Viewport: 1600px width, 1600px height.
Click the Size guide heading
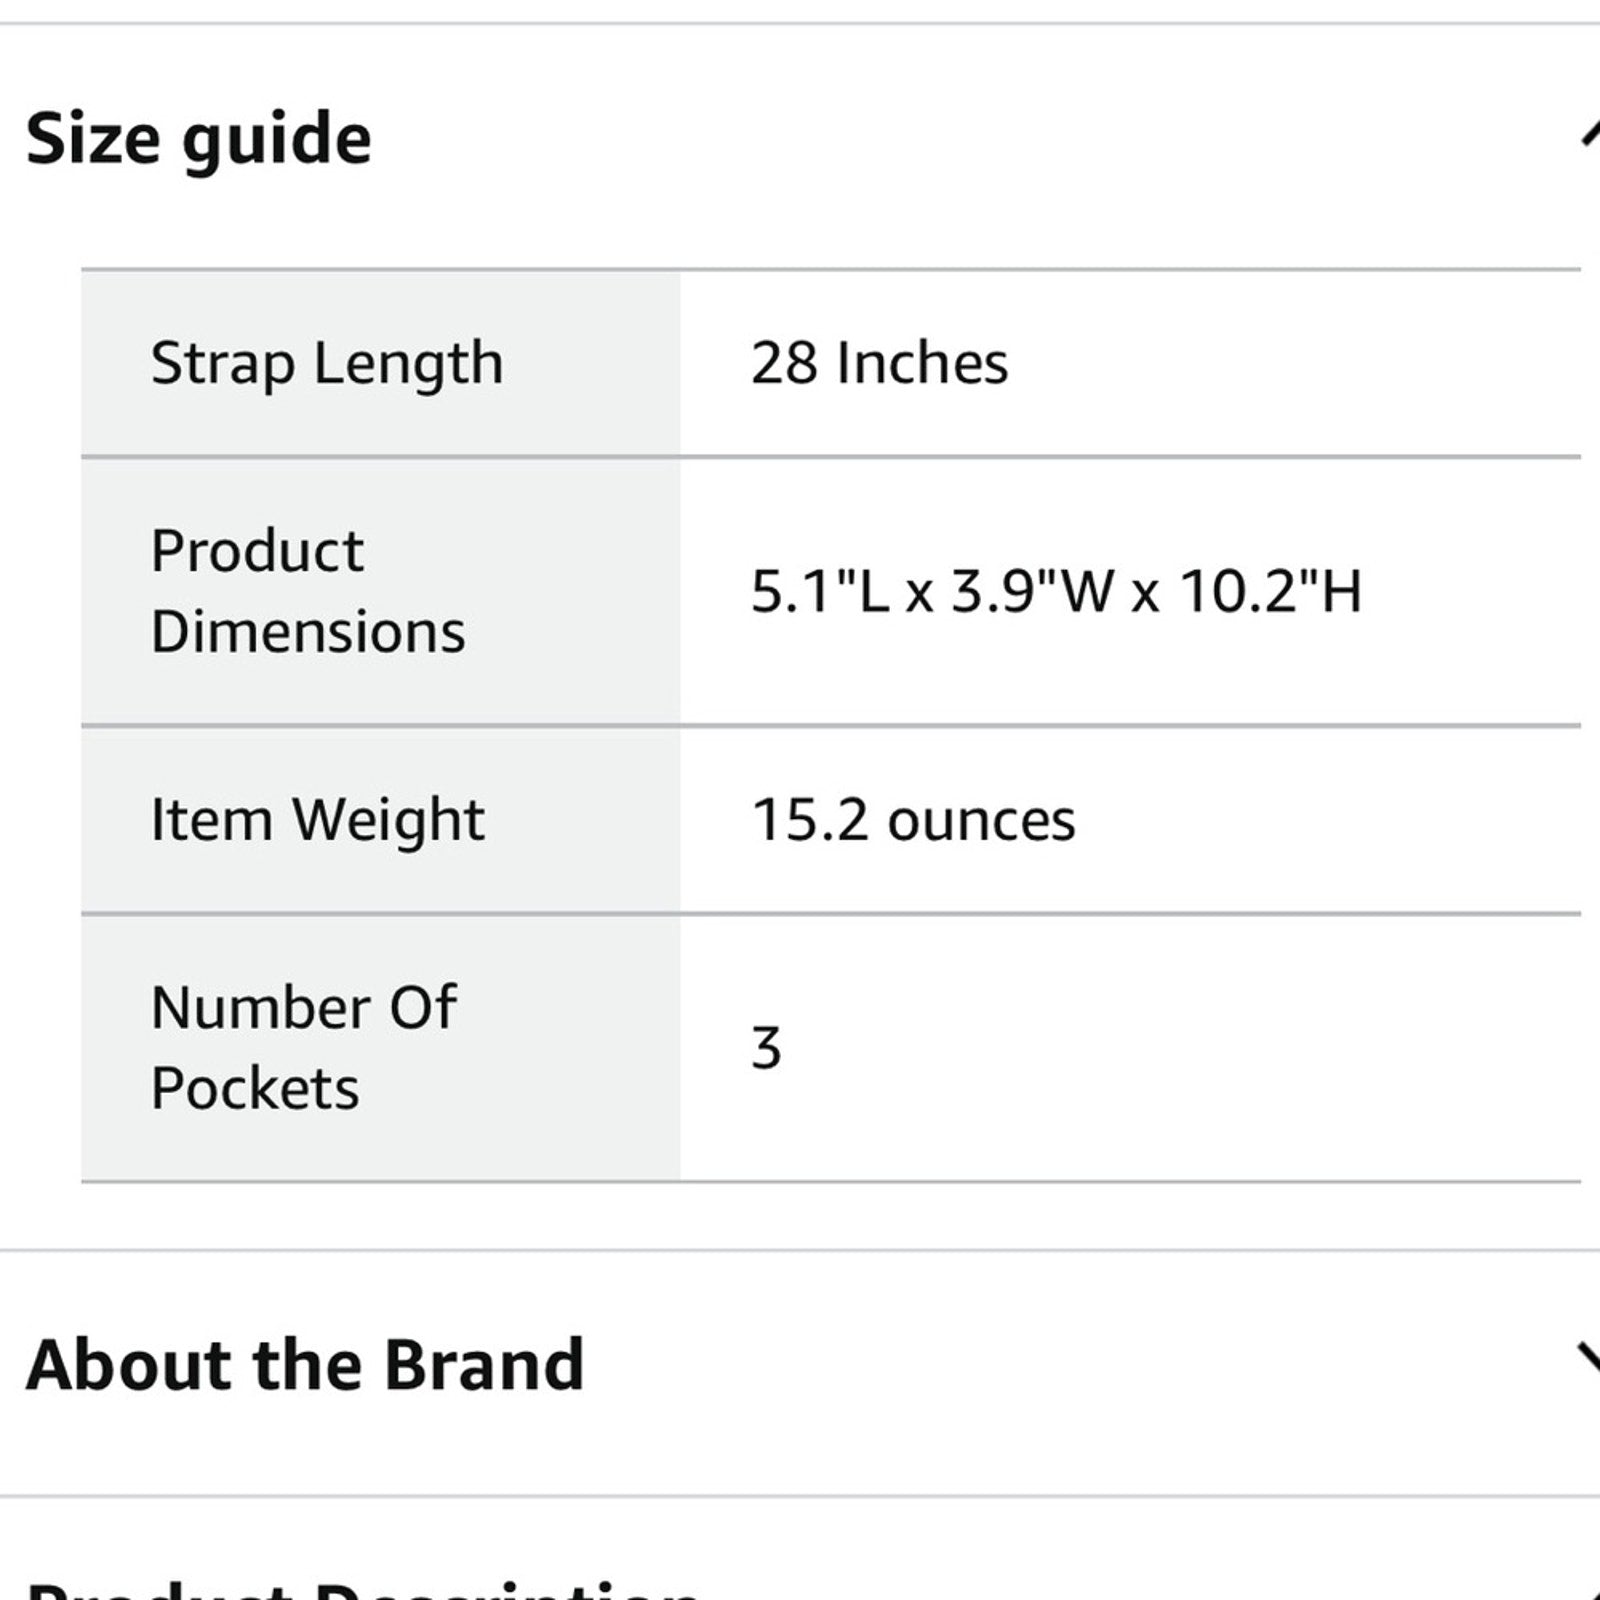[198, 138]
